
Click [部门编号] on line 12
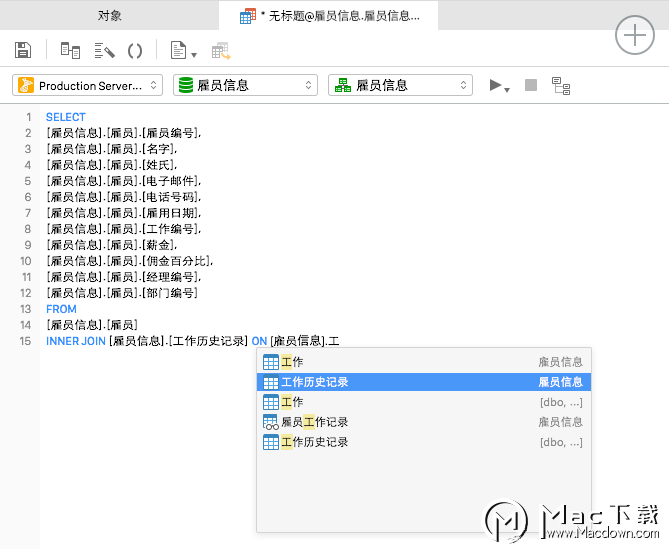click(x=170, y=293)
